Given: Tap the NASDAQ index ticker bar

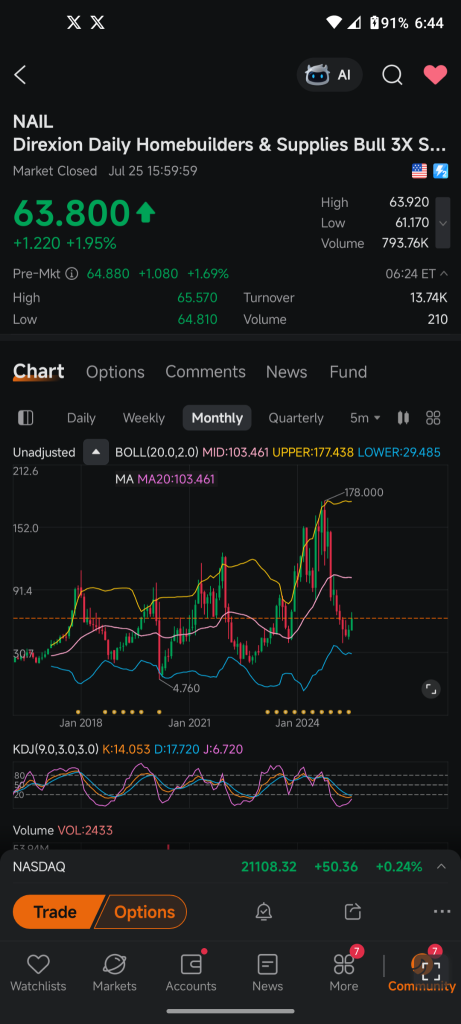Looking at the screenshot, I should (230, 867).
